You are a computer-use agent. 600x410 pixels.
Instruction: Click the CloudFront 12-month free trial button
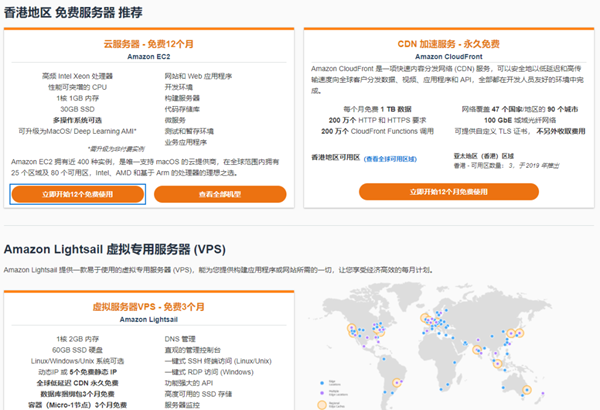[x=448, y=191]
